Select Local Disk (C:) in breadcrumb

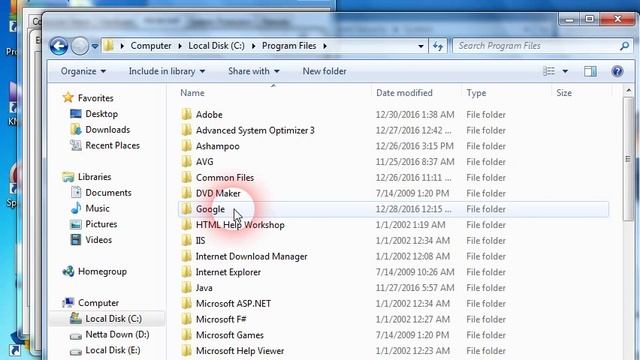tap(216, 46)
